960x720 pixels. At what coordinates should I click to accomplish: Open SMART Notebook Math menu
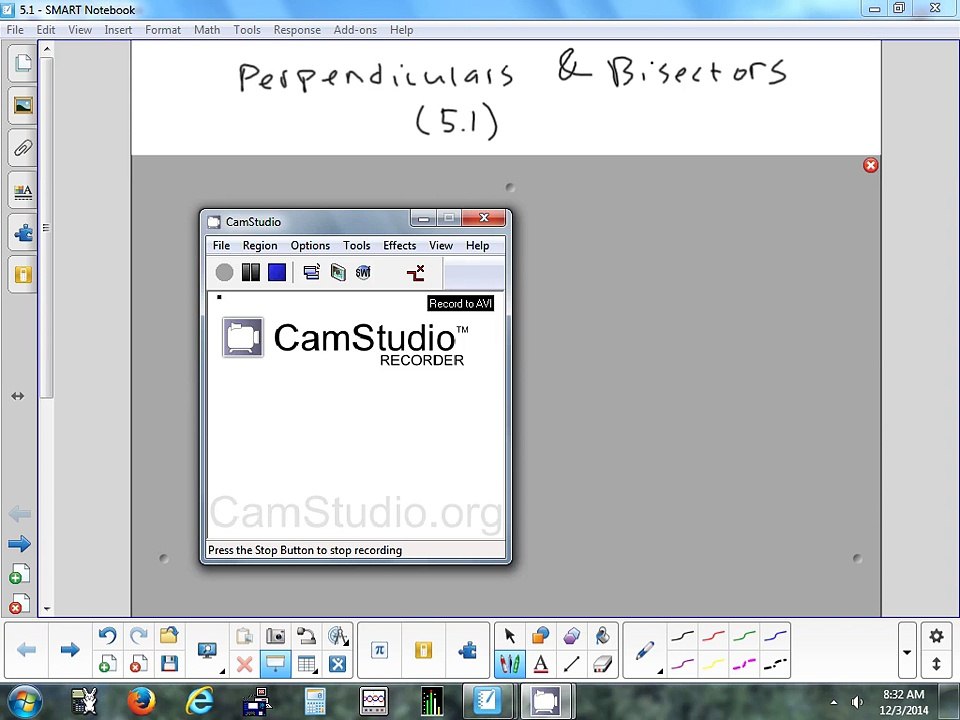(207, 30)
